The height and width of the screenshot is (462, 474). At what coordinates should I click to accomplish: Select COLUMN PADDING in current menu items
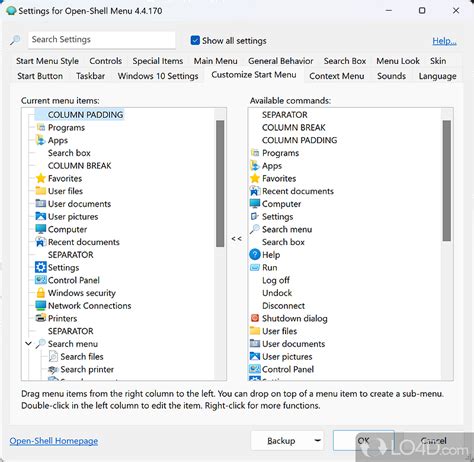pyautogui.click(x=85, y=115)
